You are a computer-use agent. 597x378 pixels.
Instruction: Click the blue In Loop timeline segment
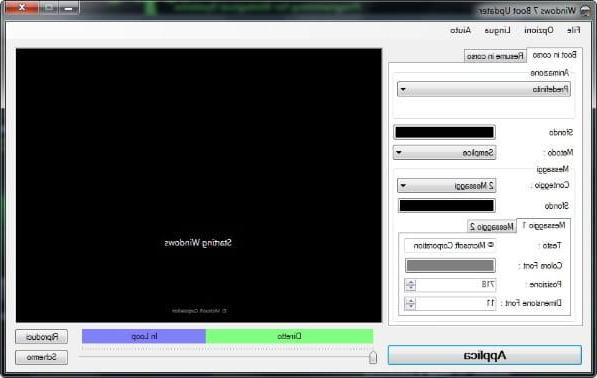(x=144, y=337)
